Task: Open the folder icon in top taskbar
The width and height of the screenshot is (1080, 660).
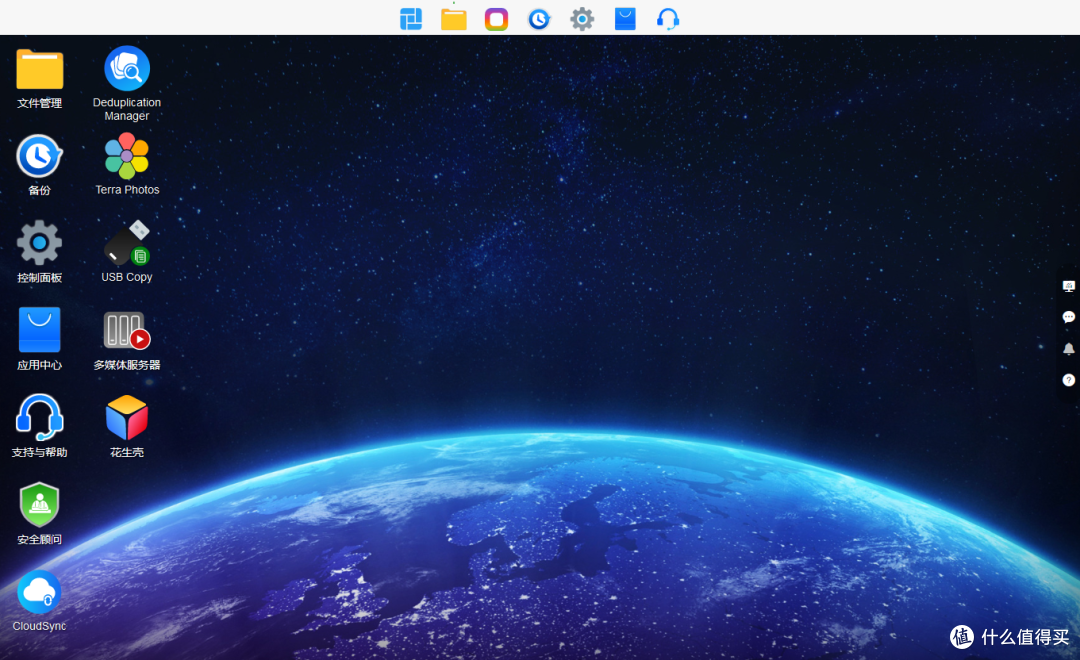Action: (454, 19)
